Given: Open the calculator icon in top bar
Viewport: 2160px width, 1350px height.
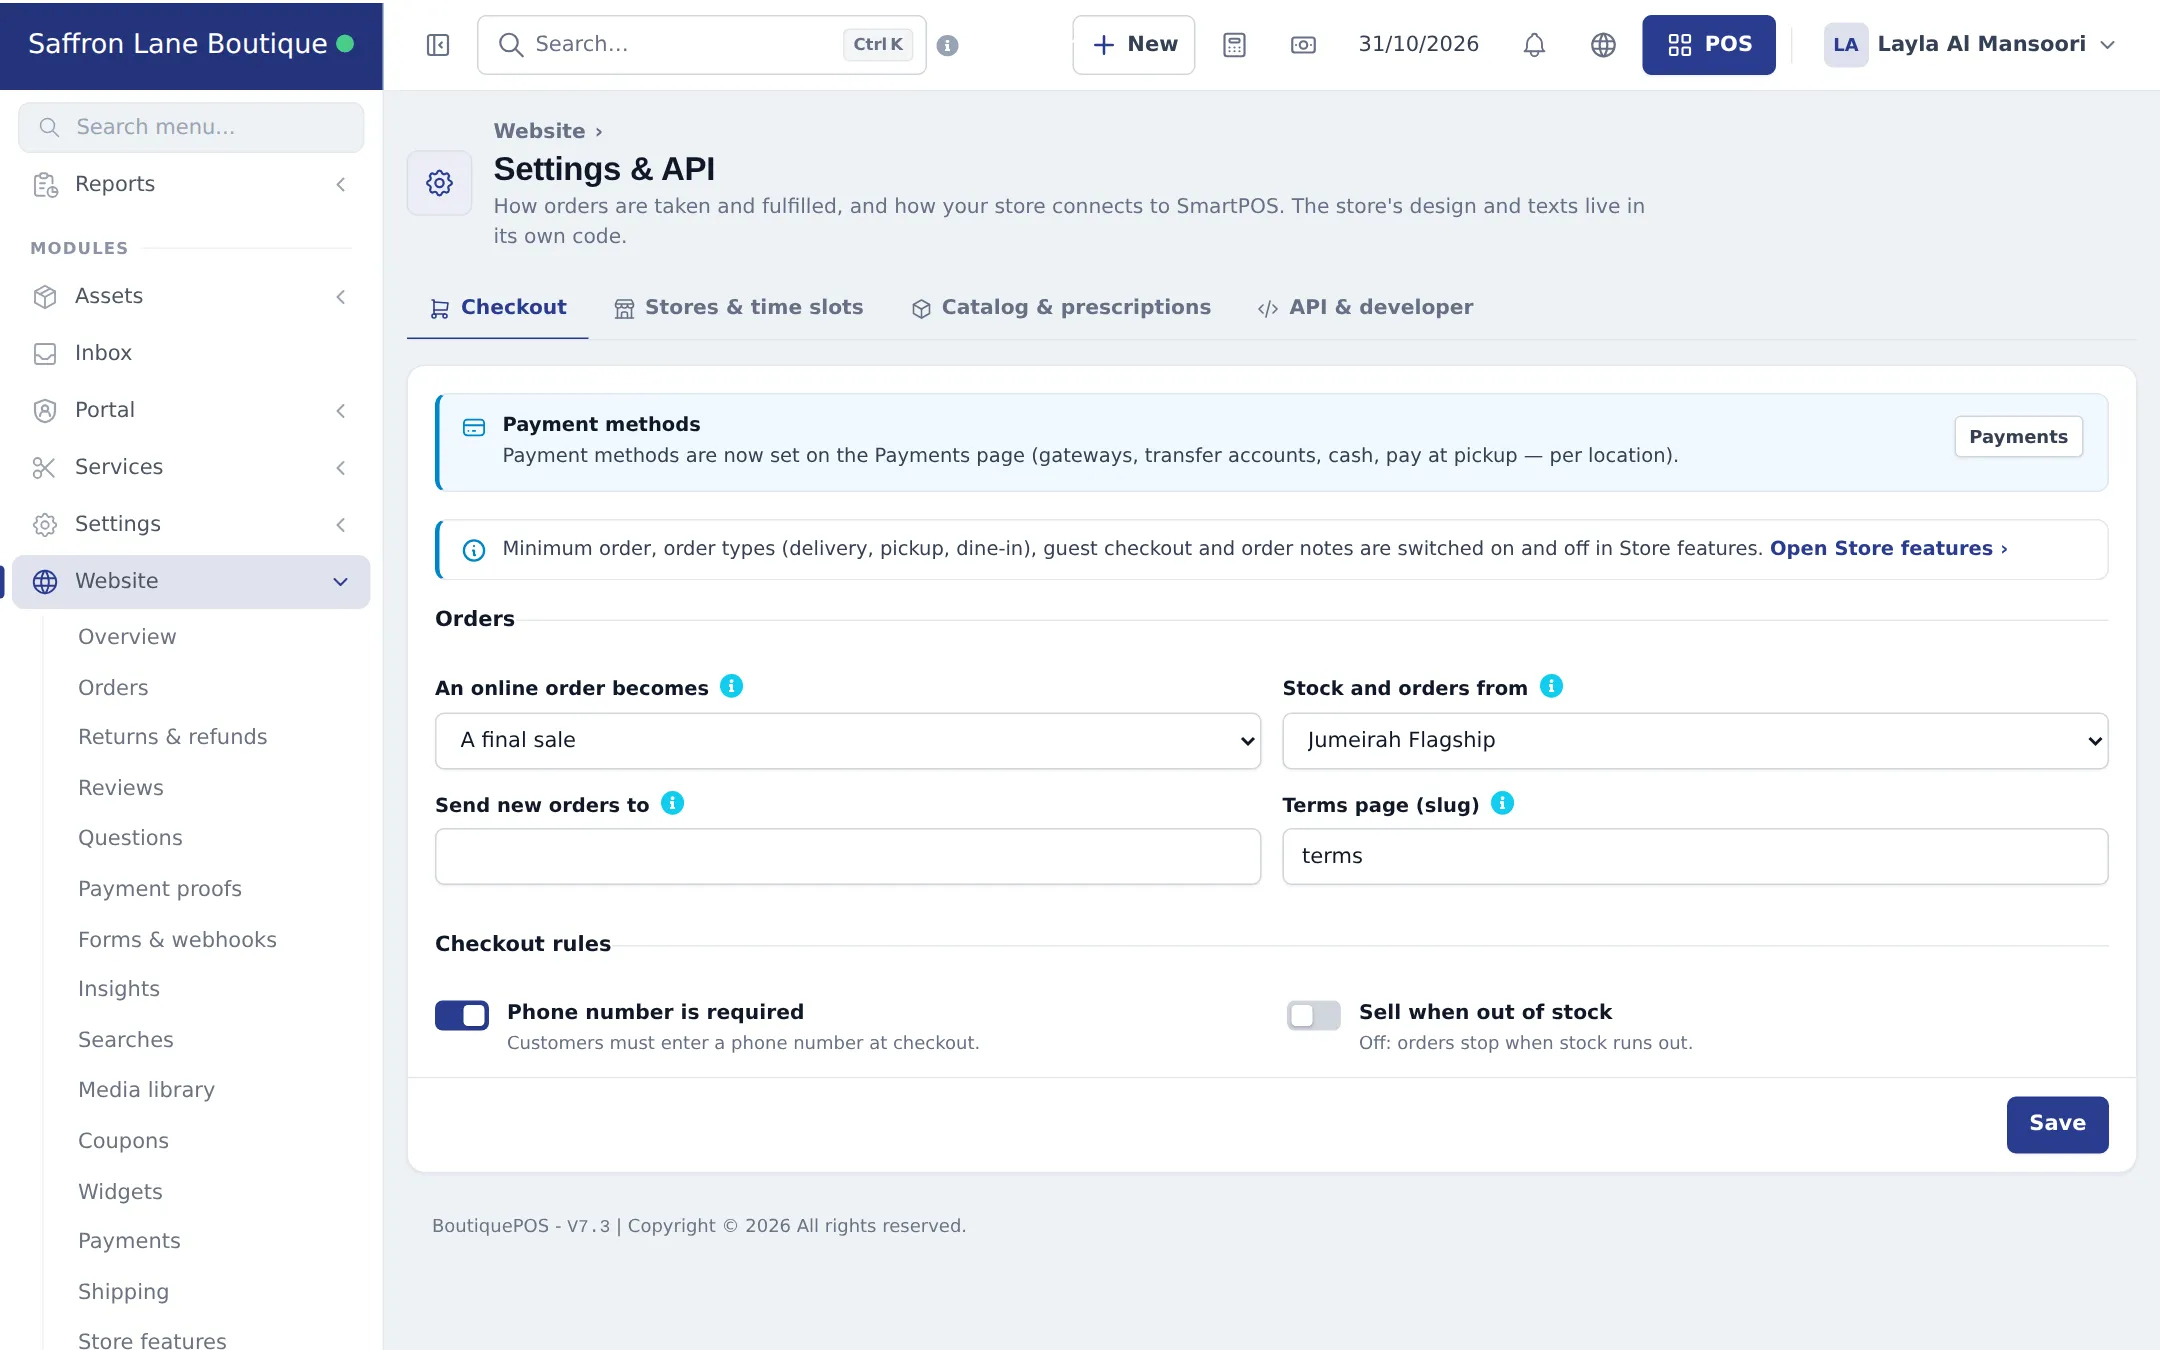Looking at the screenshot, I should tap(1234, 45).
